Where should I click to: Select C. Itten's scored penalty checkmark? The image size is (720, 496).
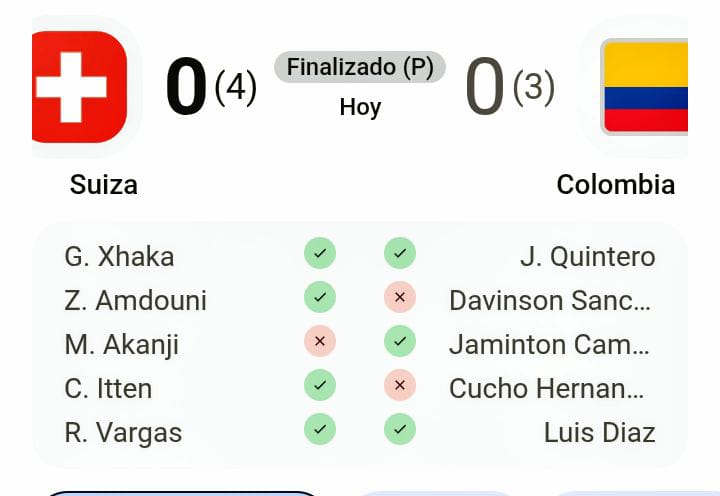pos(320,385)
